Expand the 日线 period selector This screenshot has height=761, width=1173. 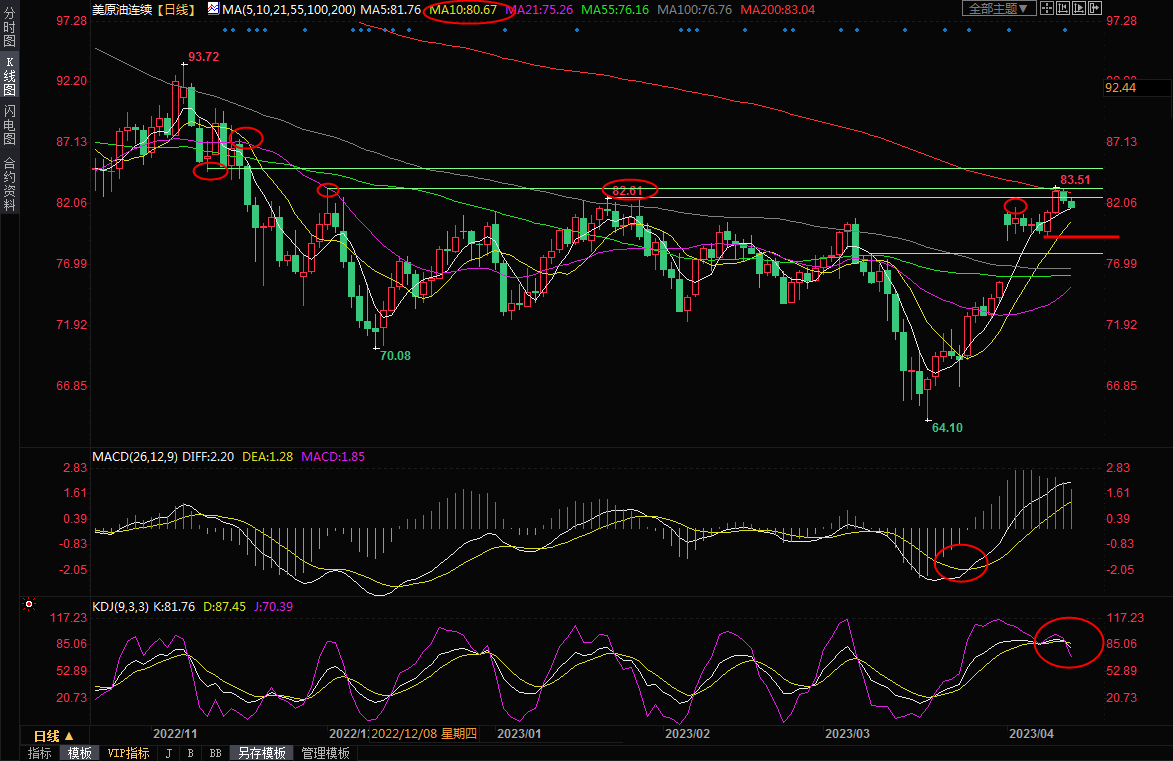click(x=54, y=736)
